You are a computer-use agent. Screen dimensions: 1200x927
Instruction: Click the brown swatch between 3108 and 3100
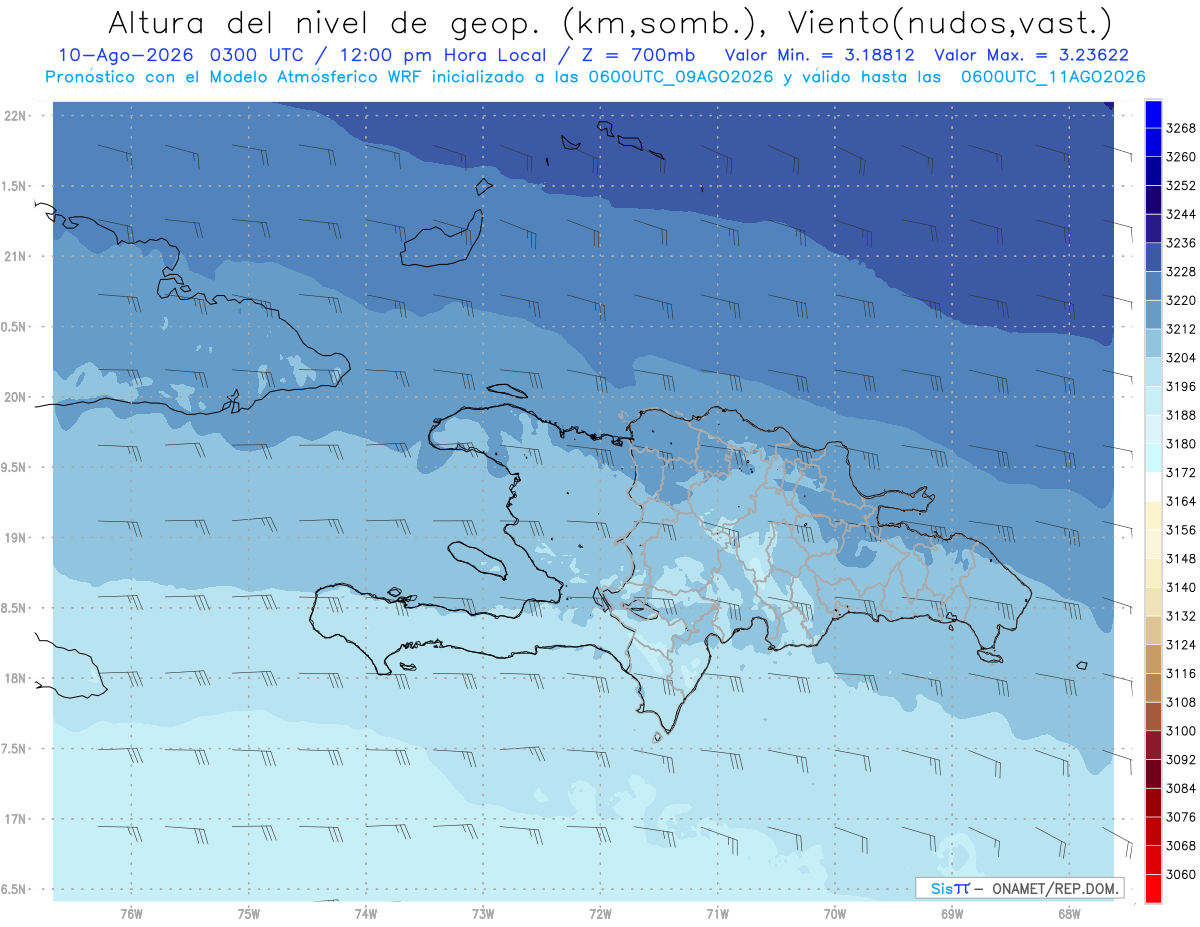1153,716
